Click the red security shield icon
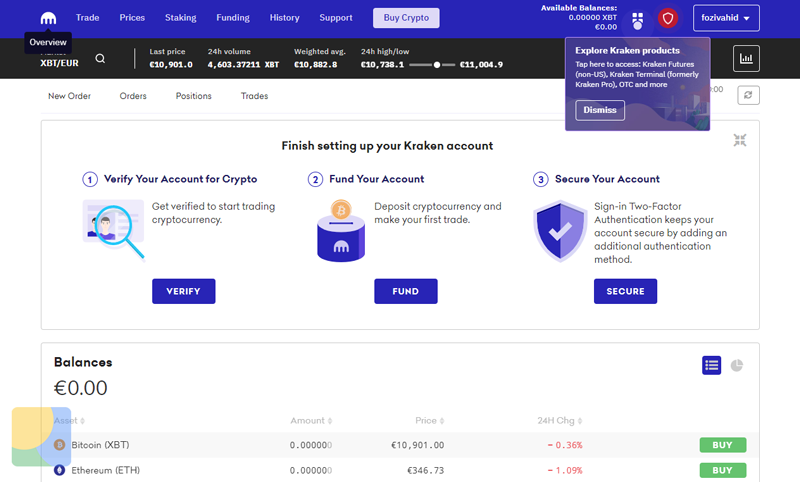Screen dimensions: 800x482 (x=667, y=18)
